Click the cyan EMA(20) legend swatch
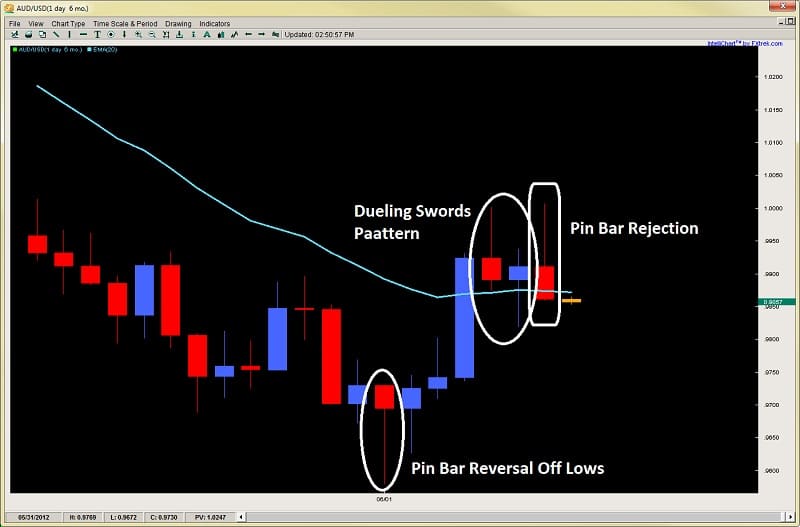The height and width of the screenshot is (527, 800). pos(89,49)
